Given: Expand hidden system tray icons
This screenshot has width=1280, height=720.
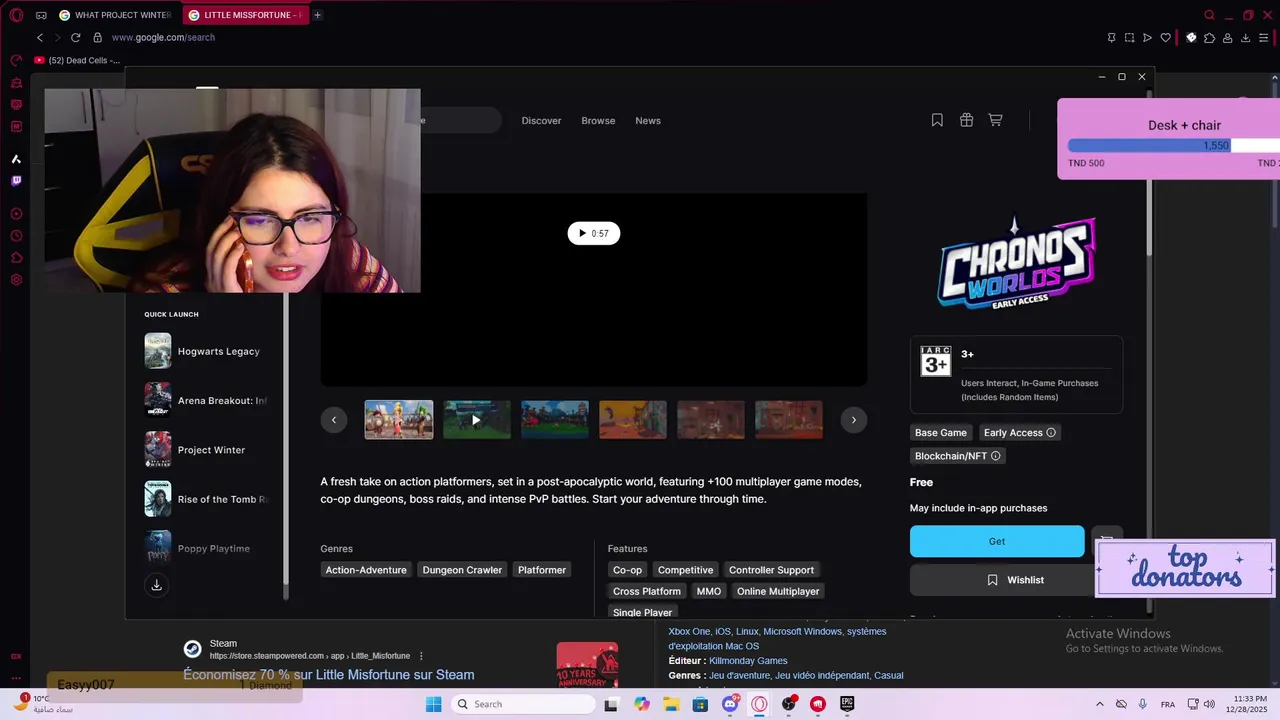Looking at the screenshot, I should coord(1100,704).
